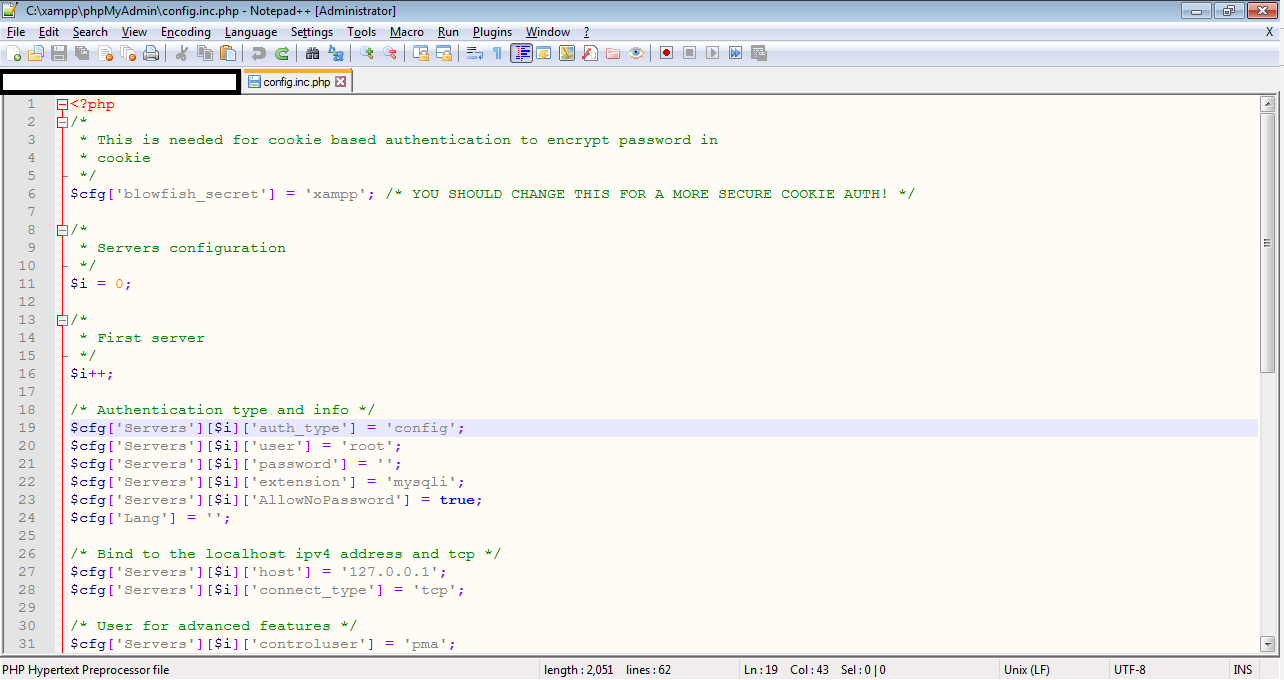The image size is (1284, 680).
Task: Toggle show all characters
Action: [x=498, y=53]
